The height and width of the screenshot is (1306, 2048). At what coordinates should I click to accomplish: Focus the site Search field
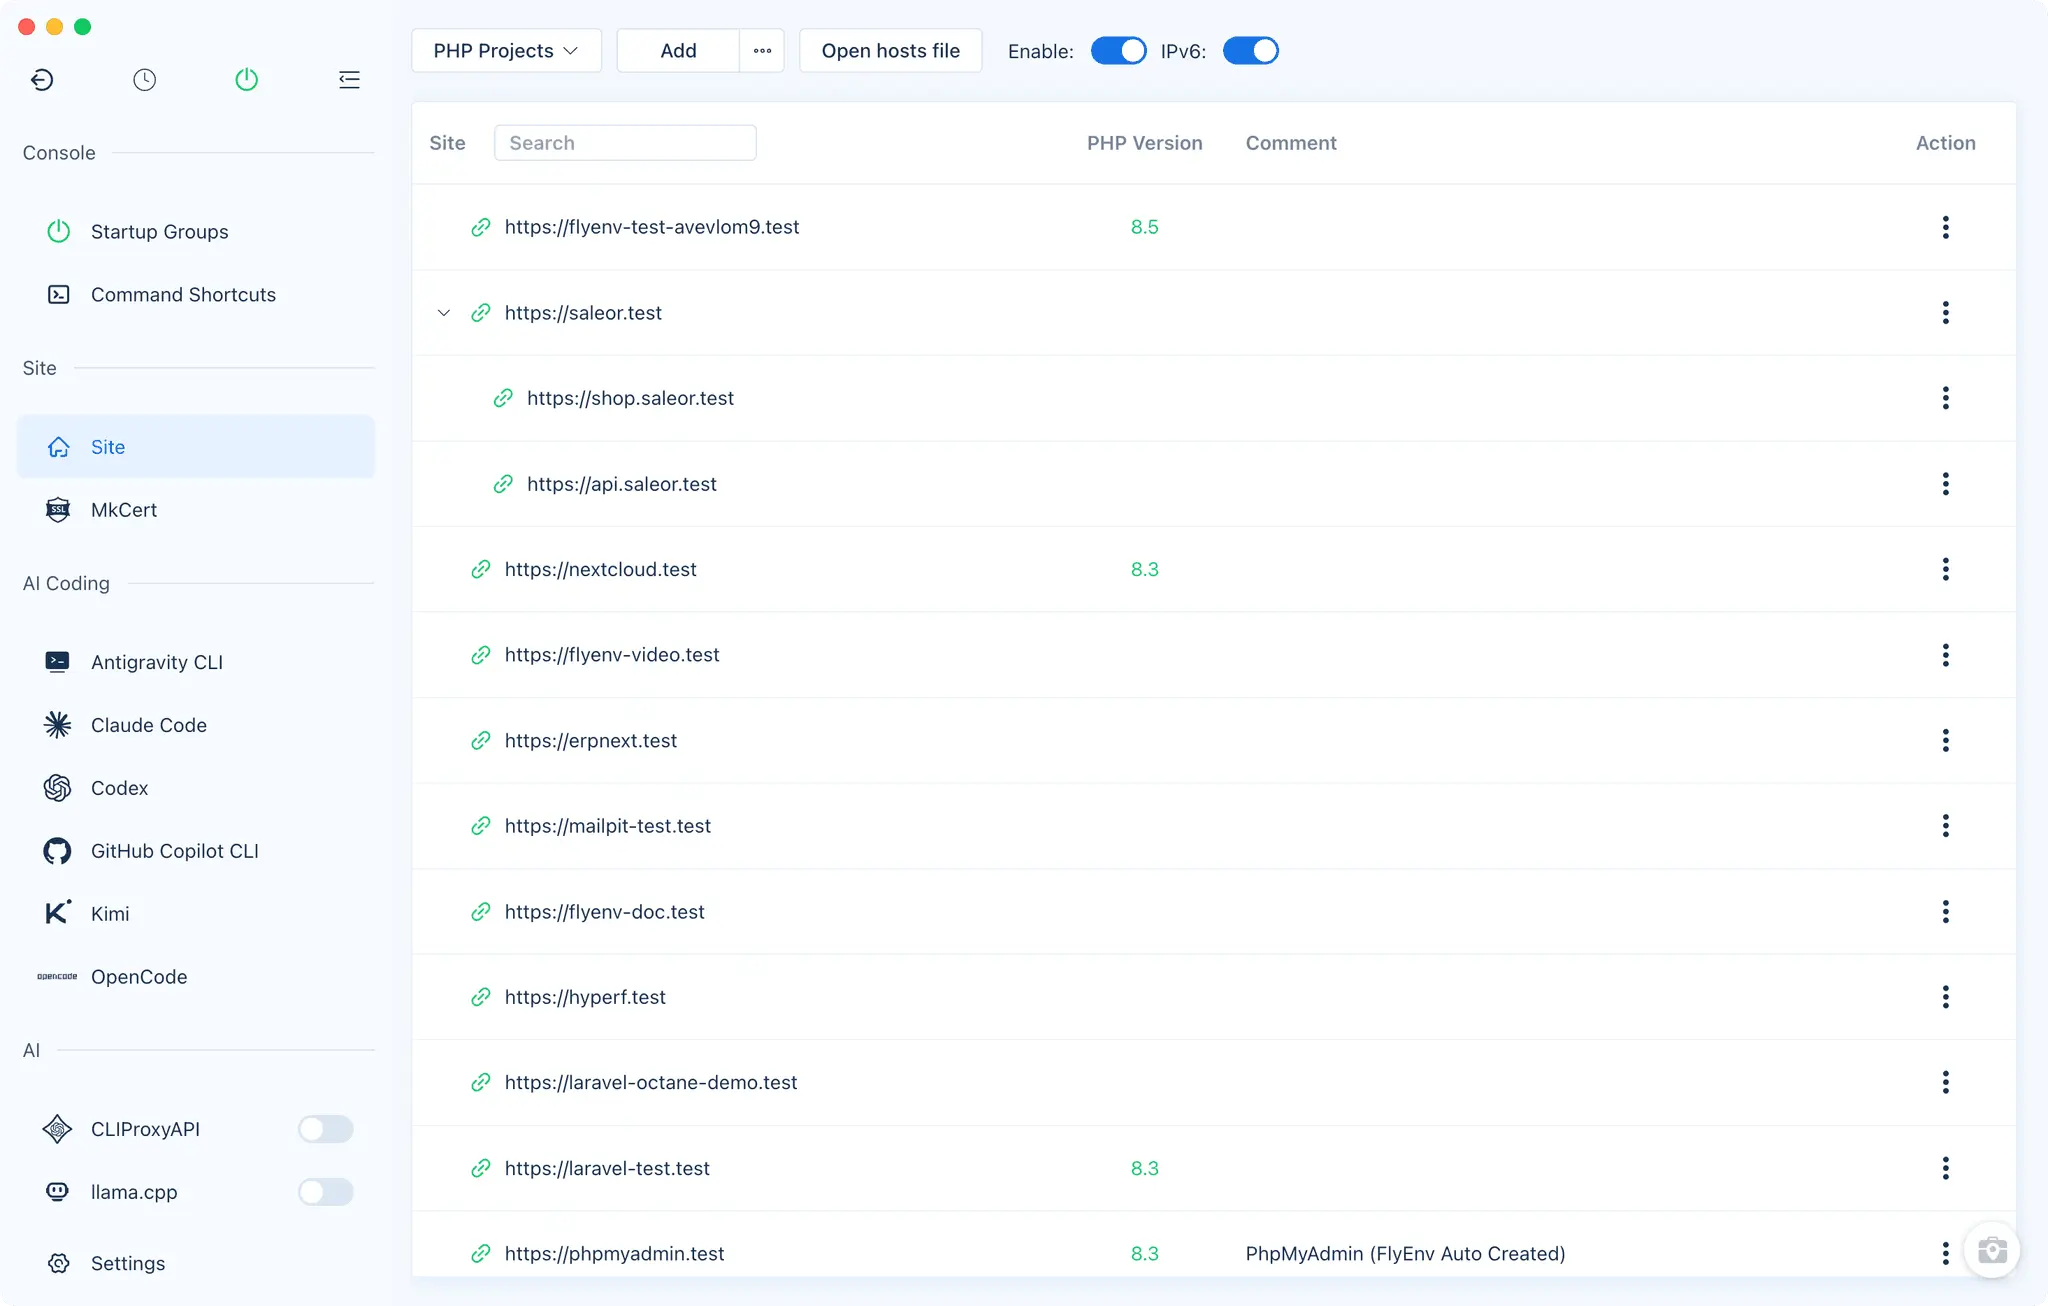(625, 143)
